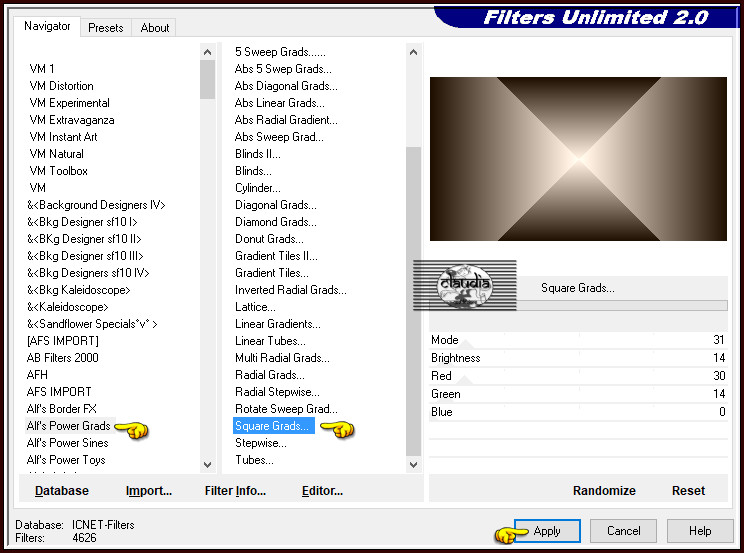
Task: Select 5 Sweep Grads...... filter
Action: click(280, 52)
